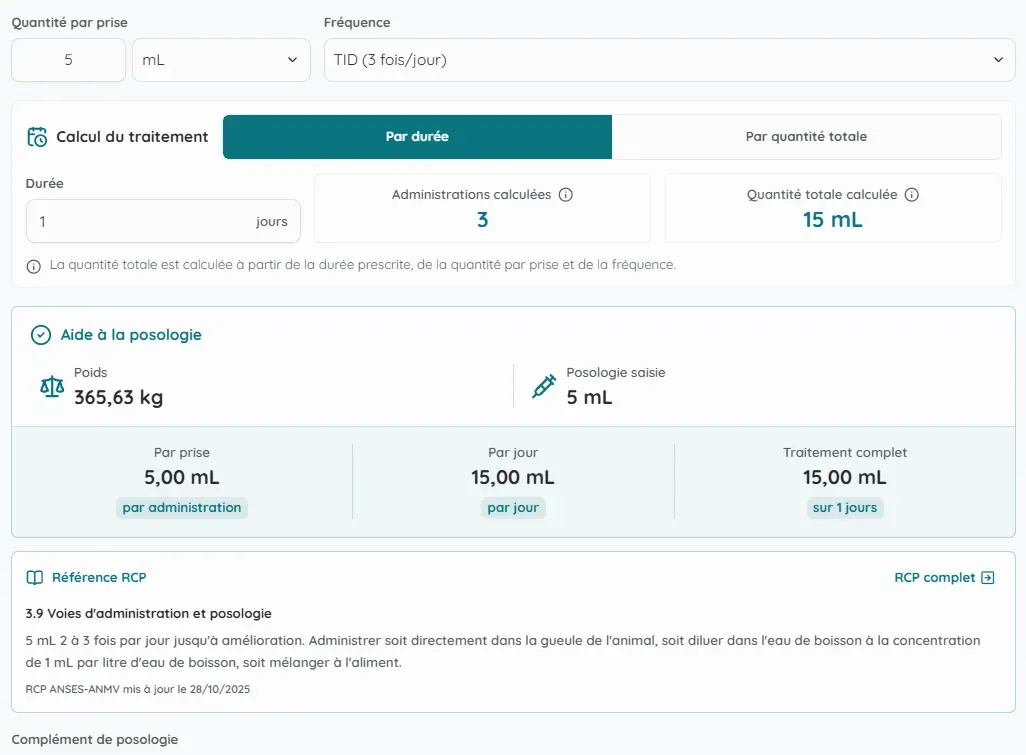This screenshot has width=1026, height=755.
Task: Click the RCP paragraph starting with 5 mL 2 à 3 fois
Action: click(x=503, y=651)
